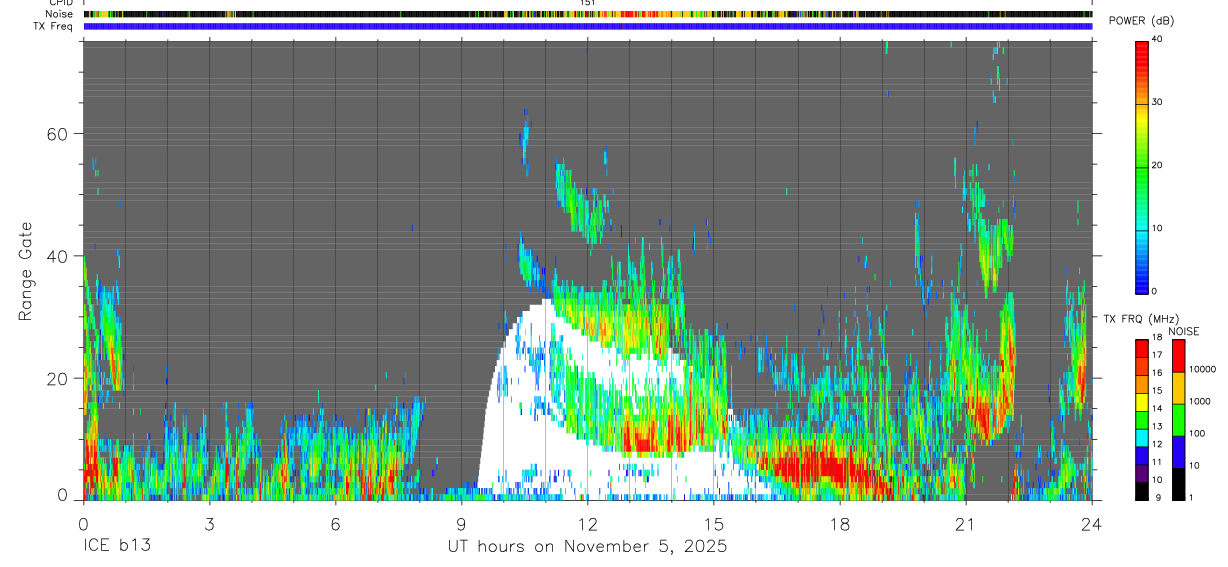The width and height of the screenshot is (1228, 567).
Task: Pick the black 9-10 MHz TX FRQ swatch
Action: coord(1141,489)
